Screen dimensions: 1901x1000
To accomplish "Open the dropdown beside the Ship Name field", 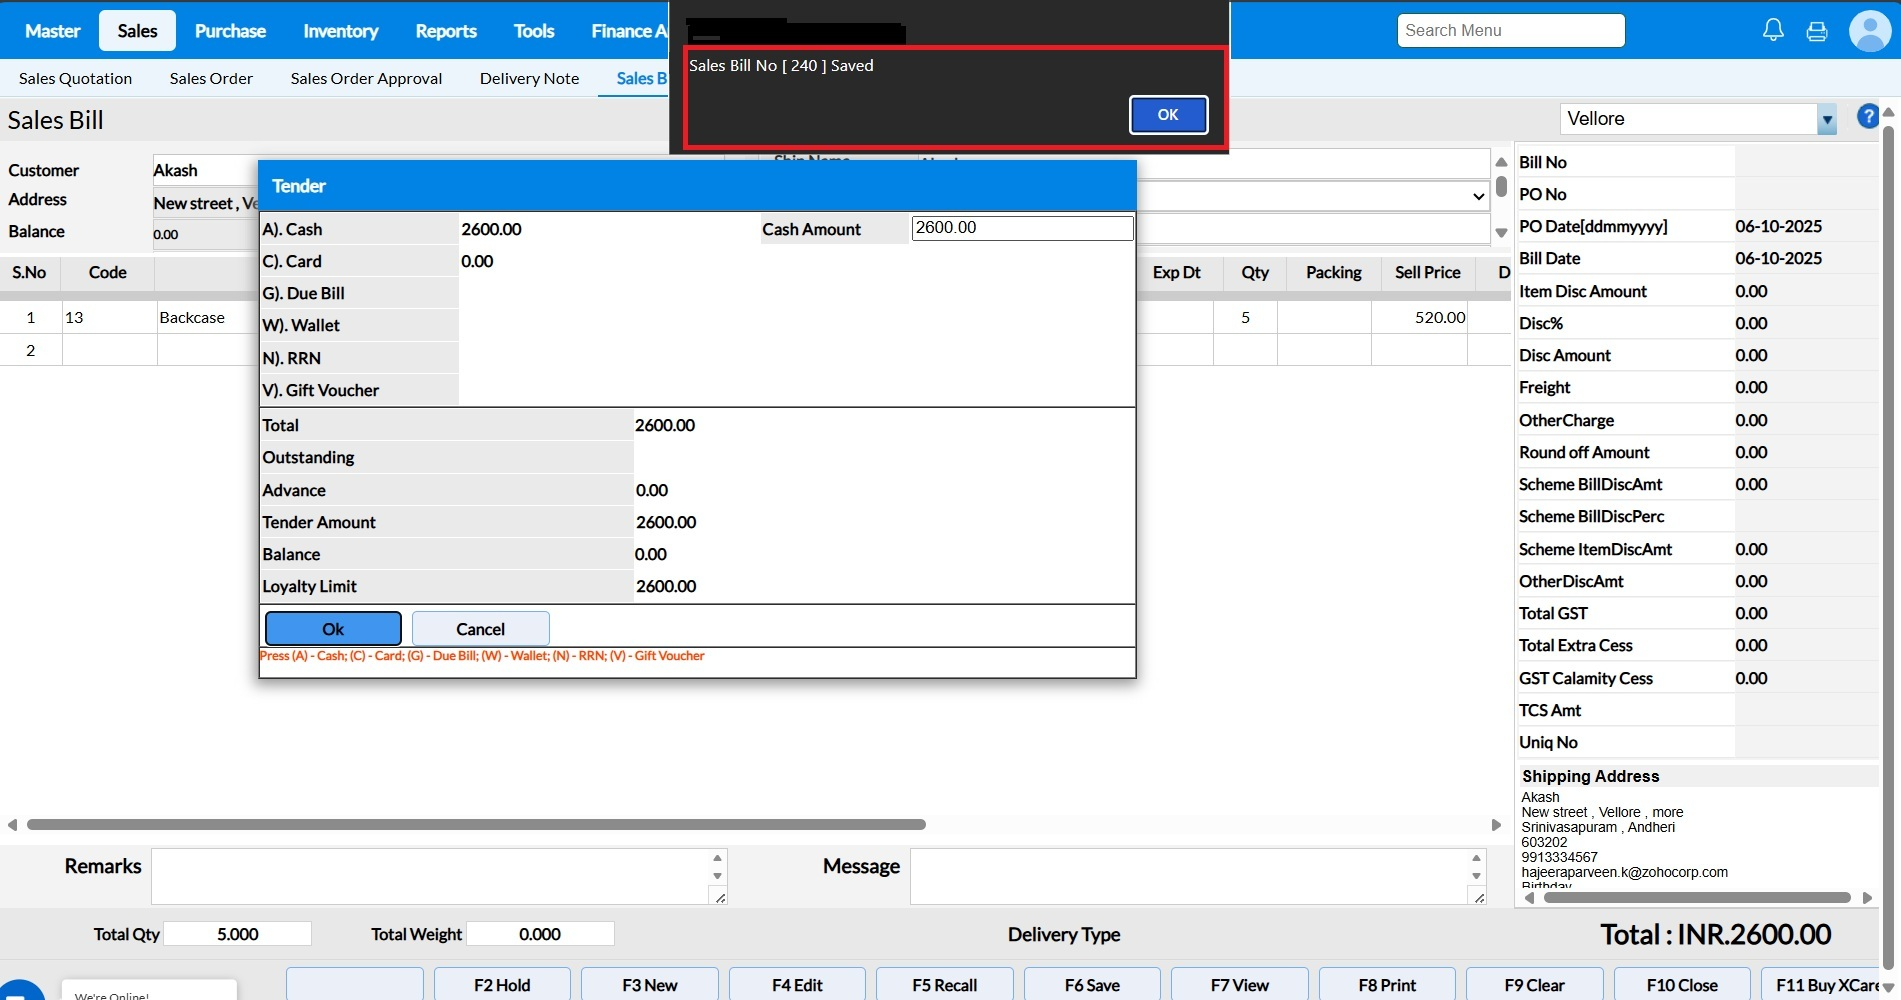I will pyautogui.click(x=1478, y=196).
